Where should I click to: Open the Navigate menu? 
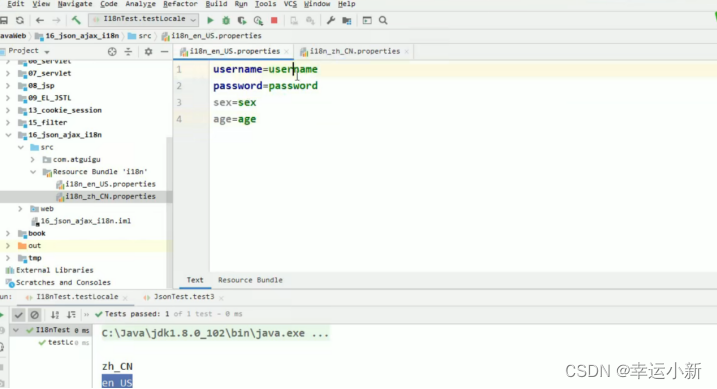point(75,4)
